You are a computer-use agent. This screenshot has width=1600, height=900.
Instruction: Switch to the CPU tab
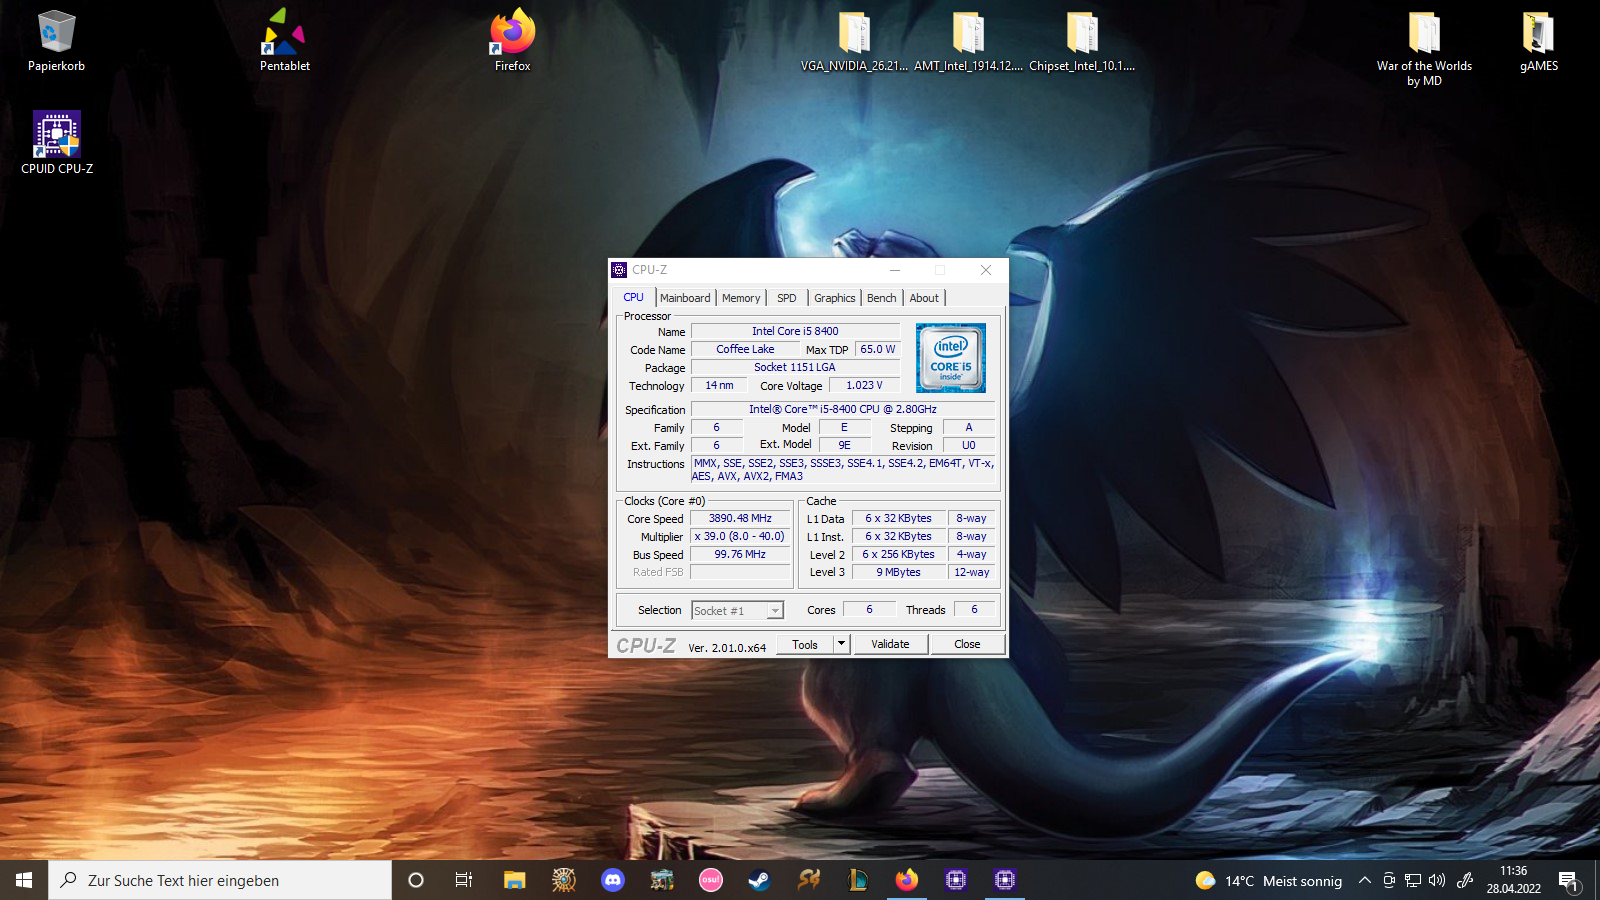[634, 297]
